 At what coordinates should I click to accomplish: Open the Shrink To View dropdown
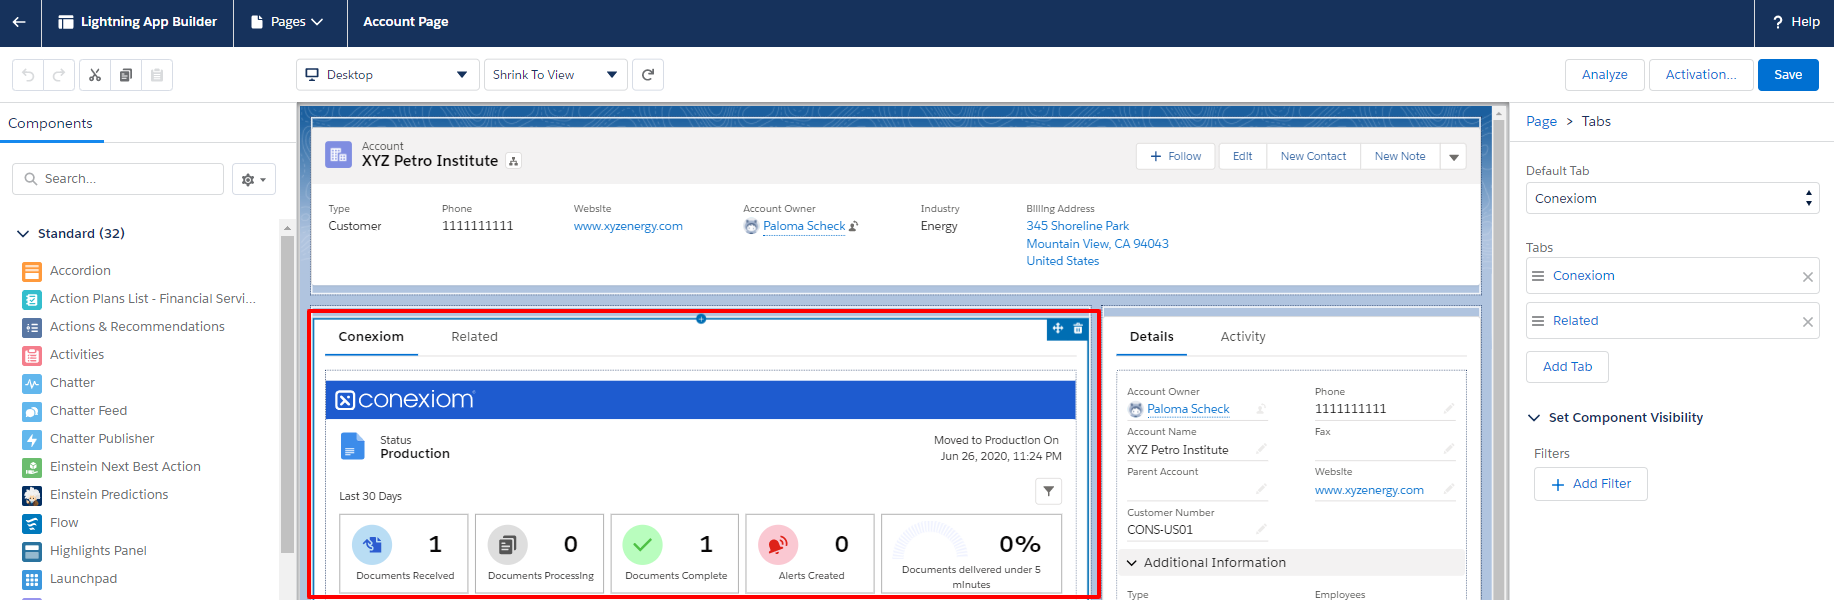pos(555,75)
